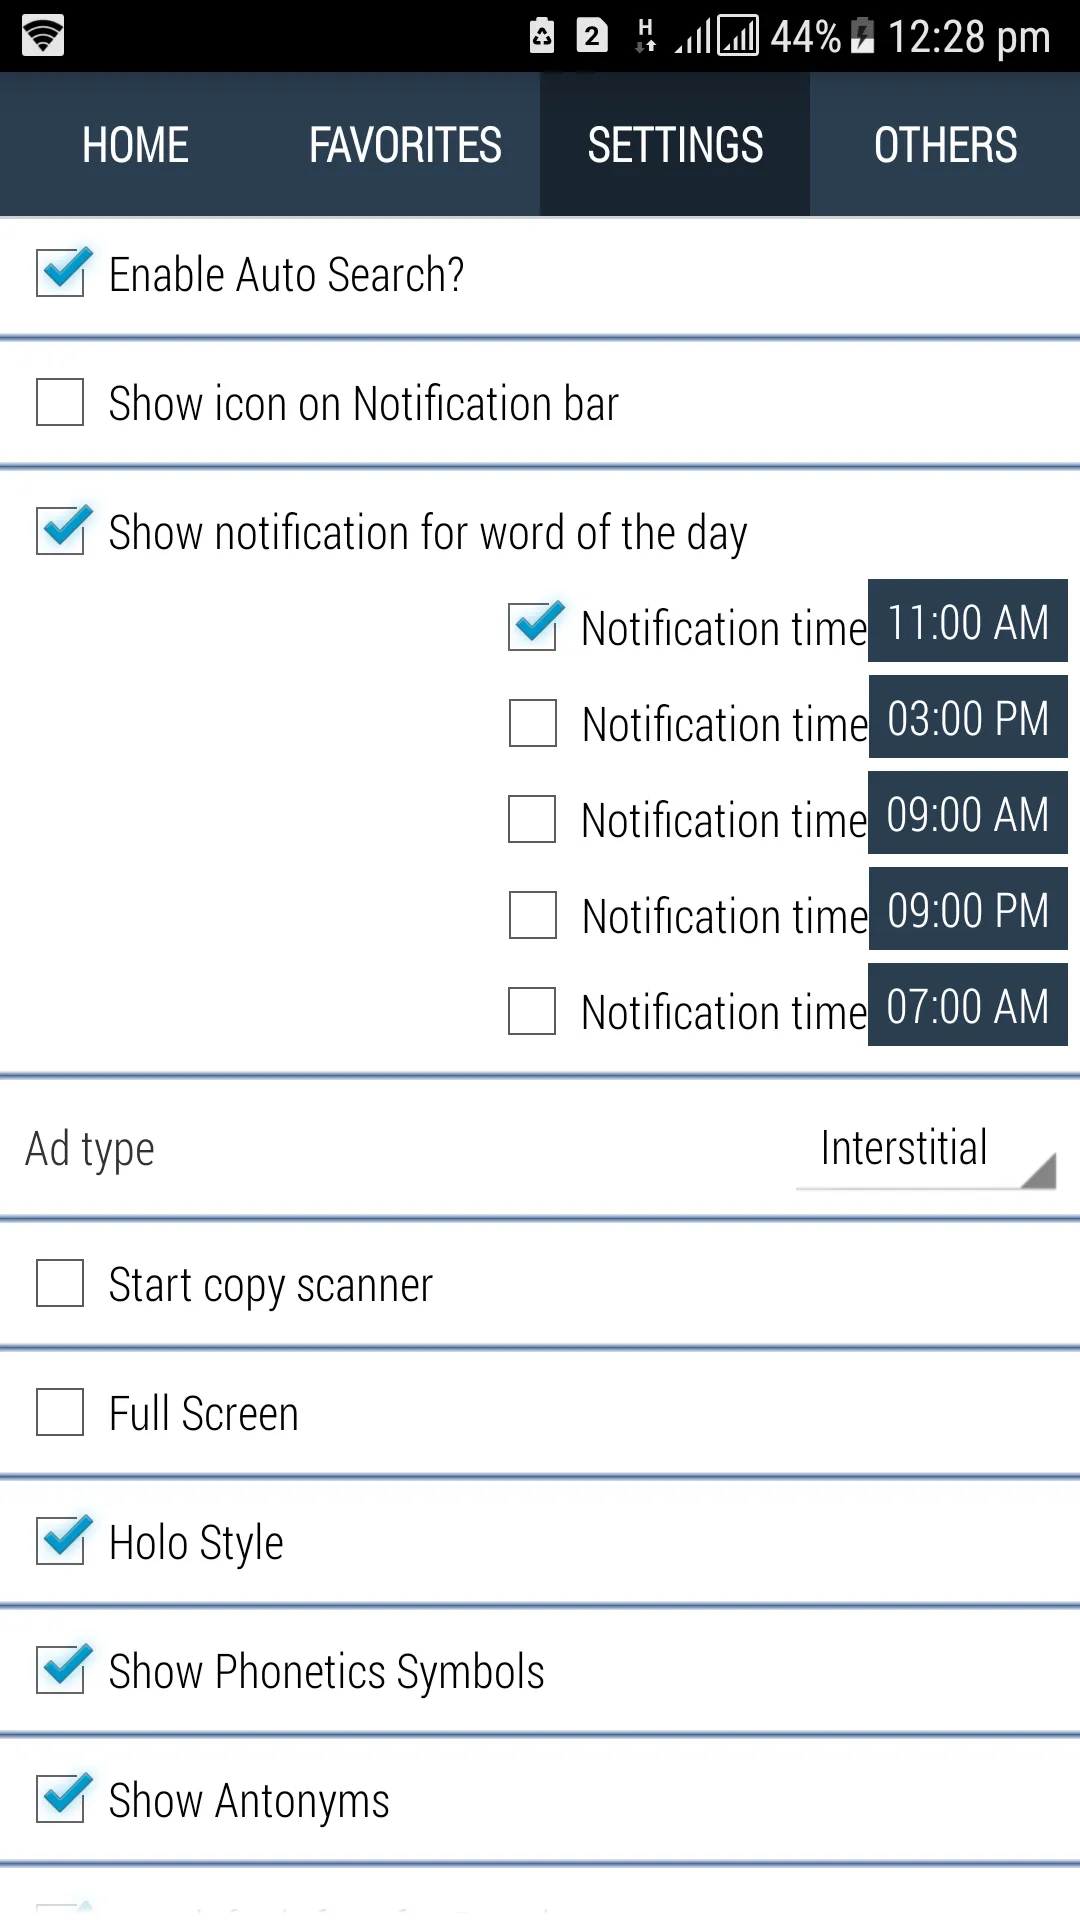Enable Show icon on Notification bar
Screen dimensions: 1080x1920
click(60, 402)
